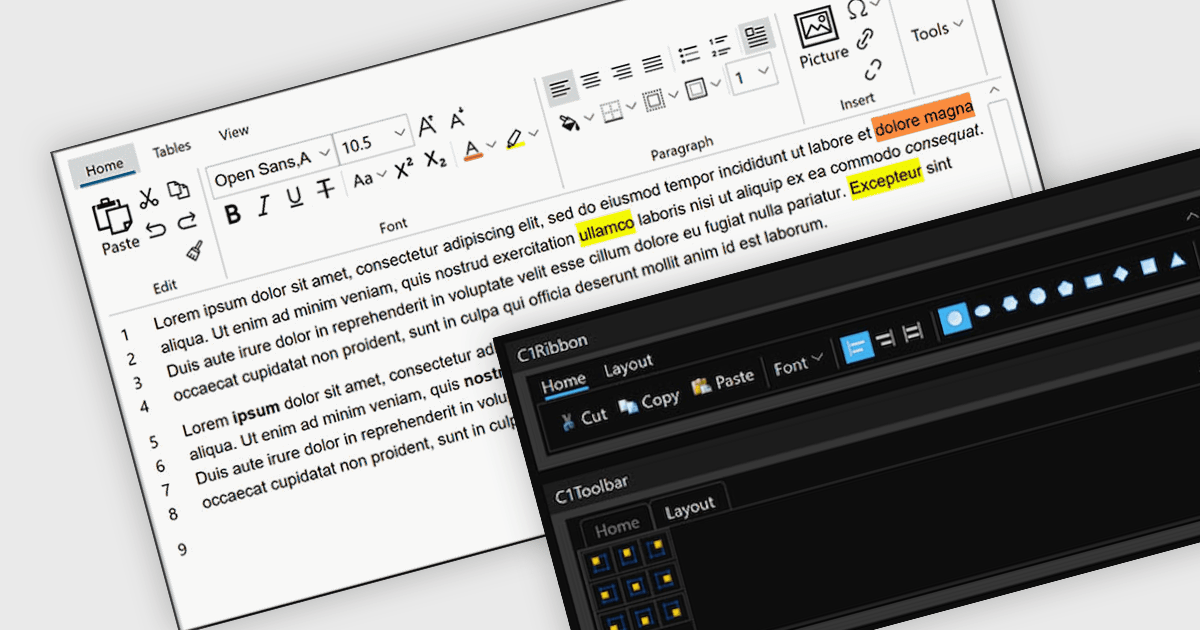Click the bulleted list icon
Image resolution: width=1200 pixels, height=630 pixels.
tap(688, 53)
